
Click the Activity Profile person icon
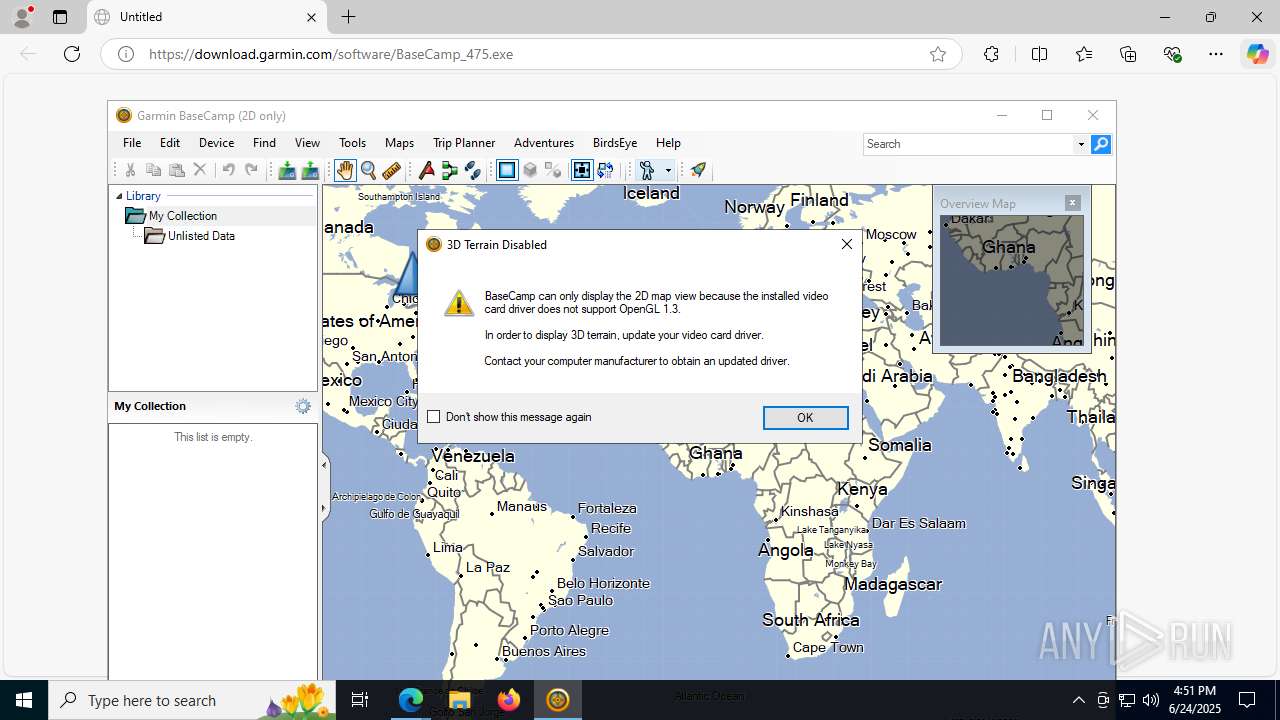[x=647, y=170]
